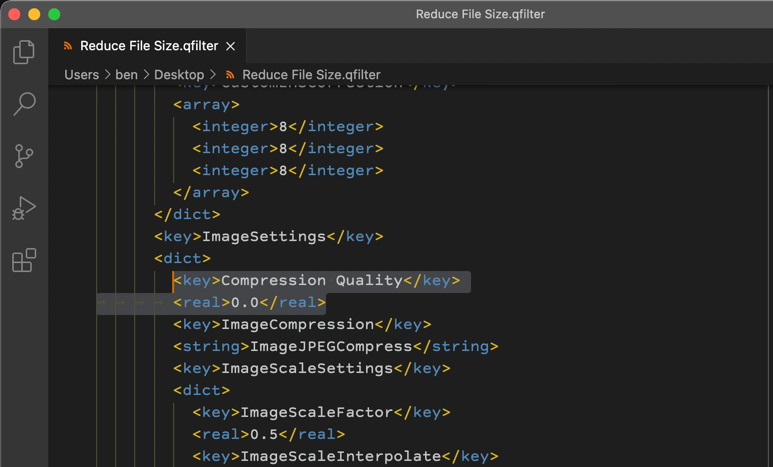Expand the ben breadcrumb segment

coord(126,75)
